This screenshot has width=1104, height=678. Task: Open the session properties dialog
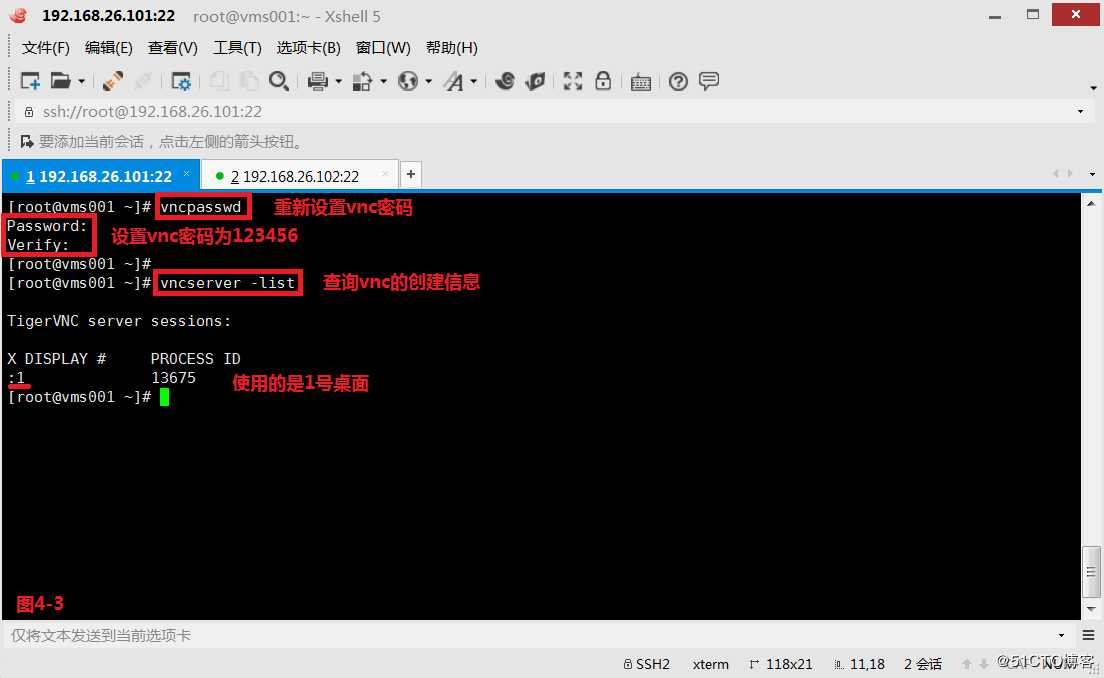tap(181, 81)
